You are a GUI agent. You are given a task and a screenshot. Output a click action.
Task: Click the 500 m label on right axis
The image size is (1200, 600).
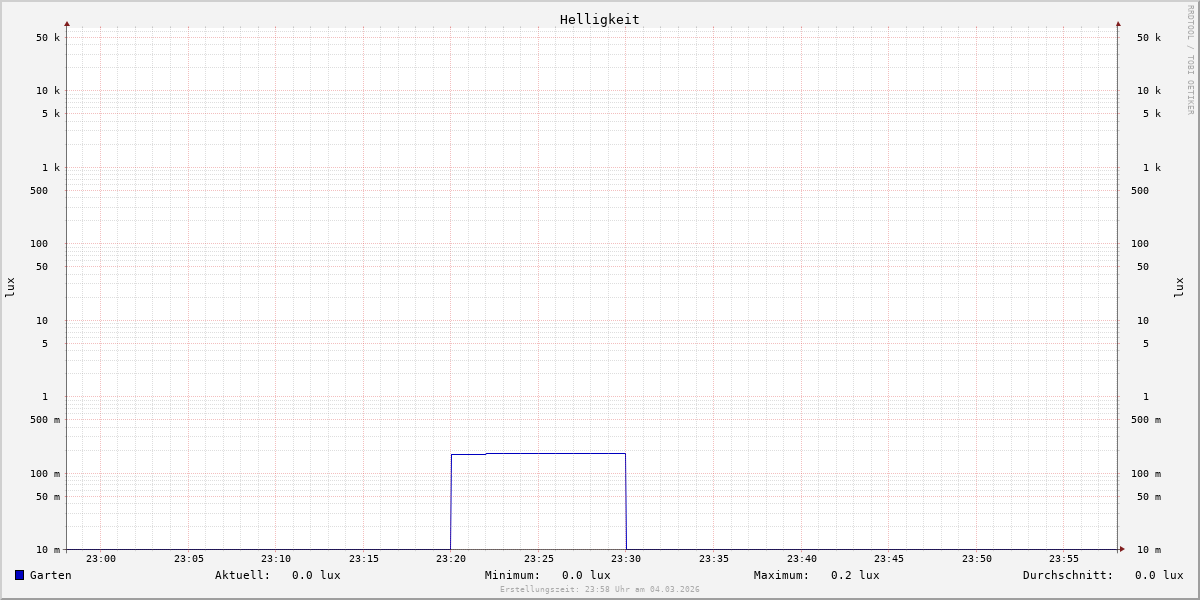(1146, 420)
